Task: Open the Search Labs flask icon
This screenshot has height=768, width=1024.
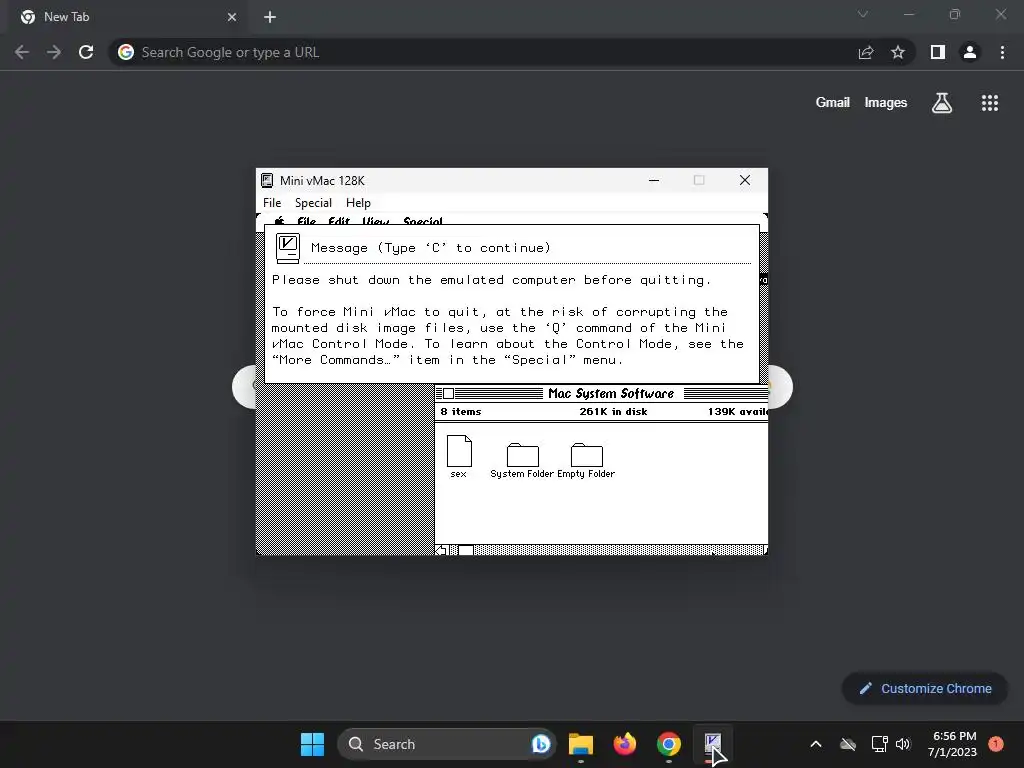Action: click(942, 103)
